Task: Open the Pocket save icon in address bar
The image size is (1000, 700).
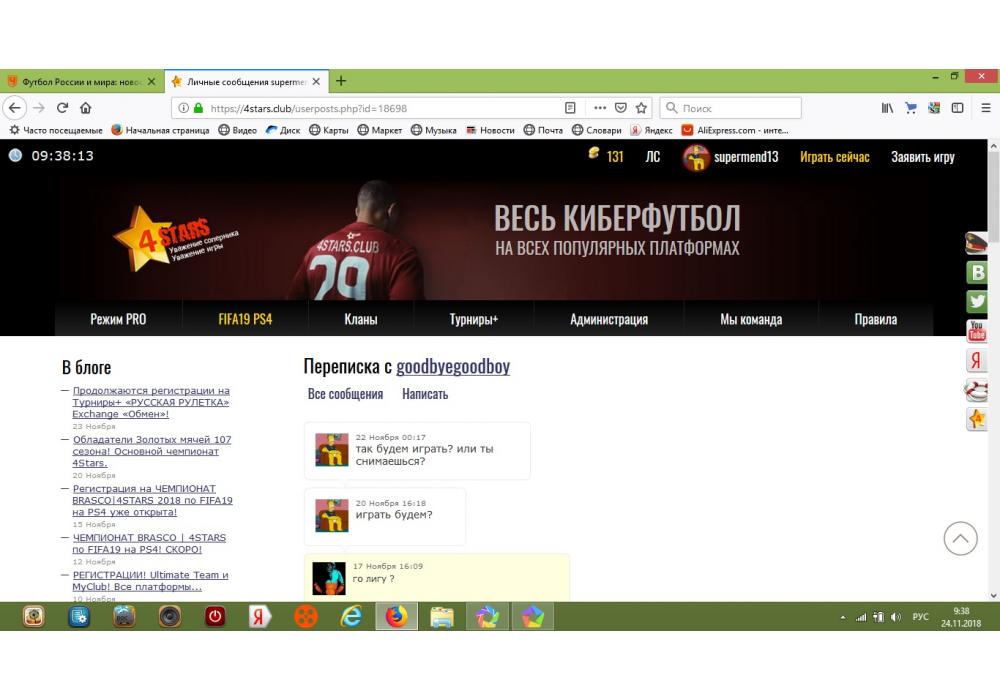Action: 621,108
